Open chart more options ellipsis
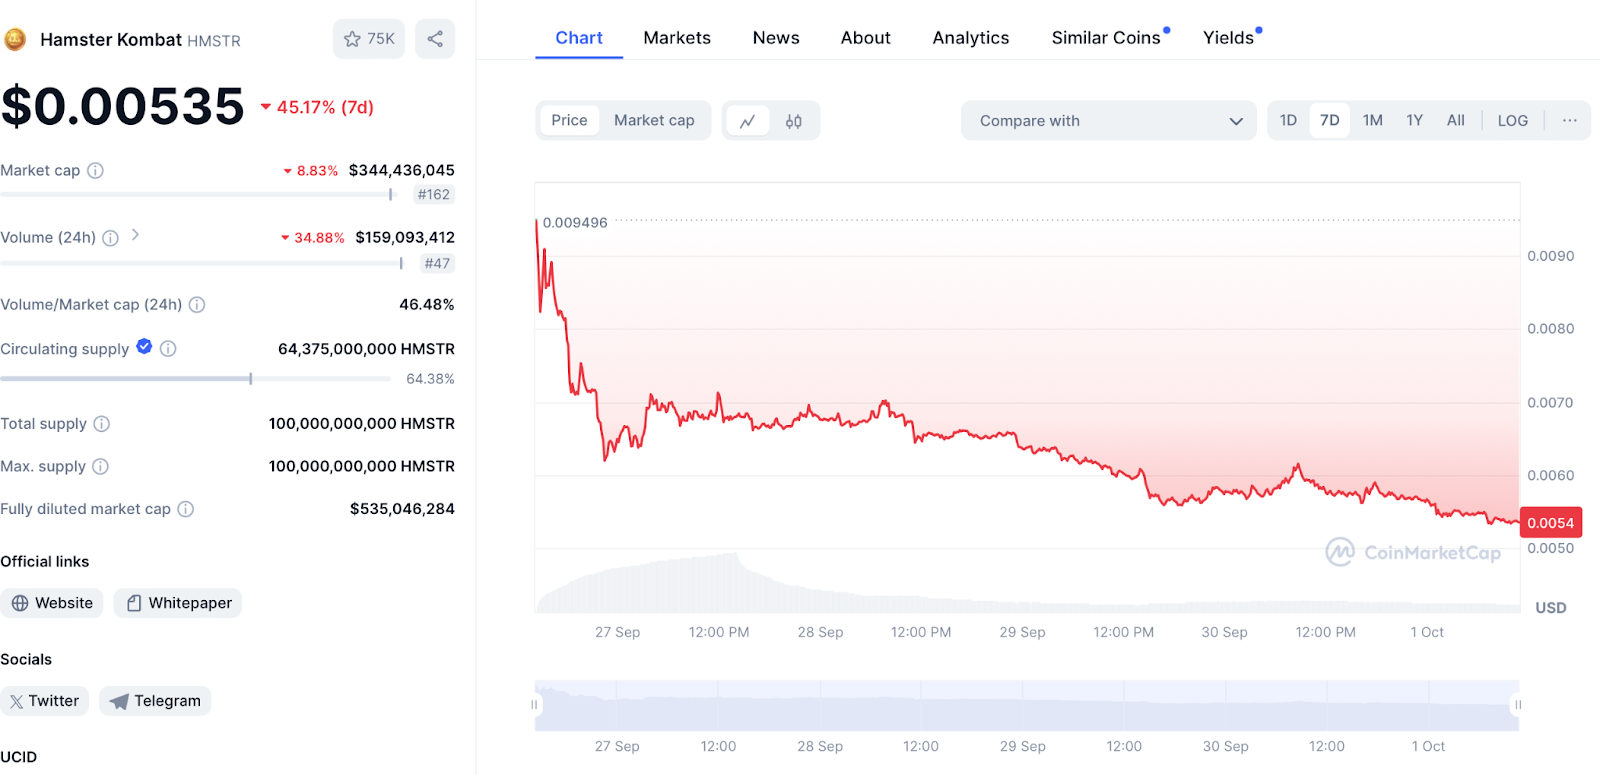The width and height of the screenshot is (1600, 775). [x=1570, y=121]
